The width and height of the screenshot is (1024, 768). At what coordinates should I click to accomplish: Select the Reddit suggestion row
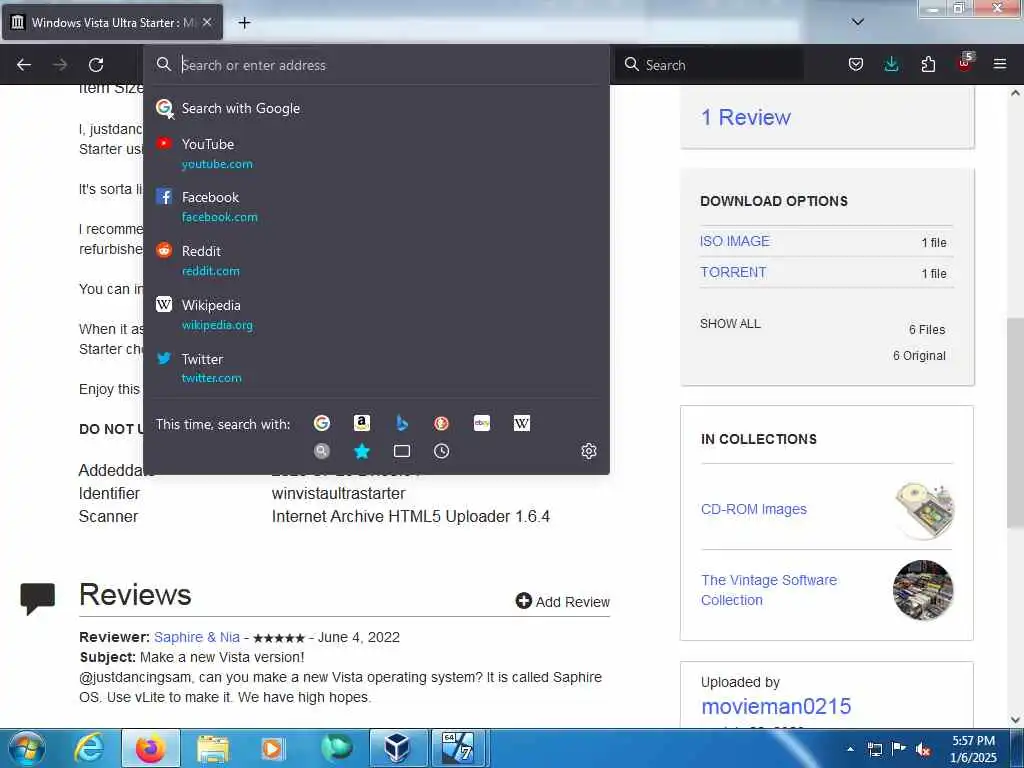[x=376, y=261]
